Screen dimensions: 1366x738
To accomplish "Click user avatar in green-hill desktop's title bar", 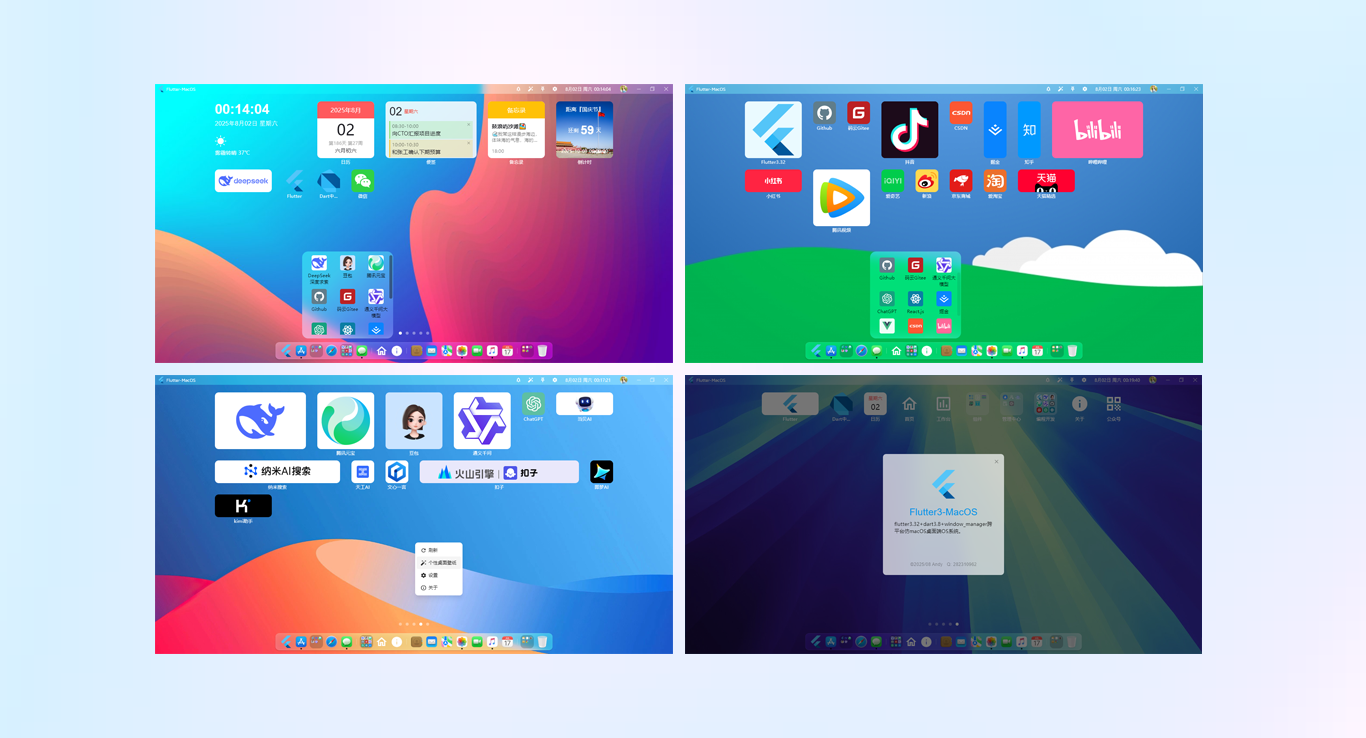I will (1154, 89).
